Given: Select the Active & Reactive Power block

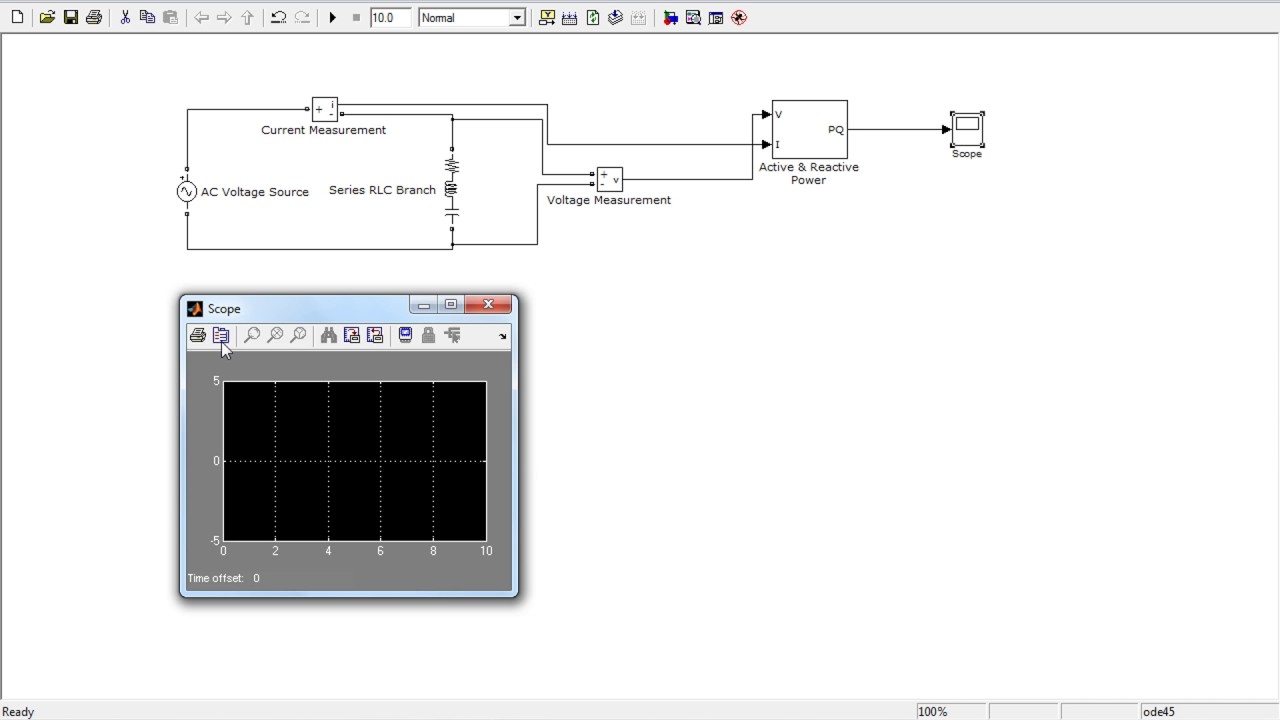Looking at the screenshot, I should (x=809, y=129).
